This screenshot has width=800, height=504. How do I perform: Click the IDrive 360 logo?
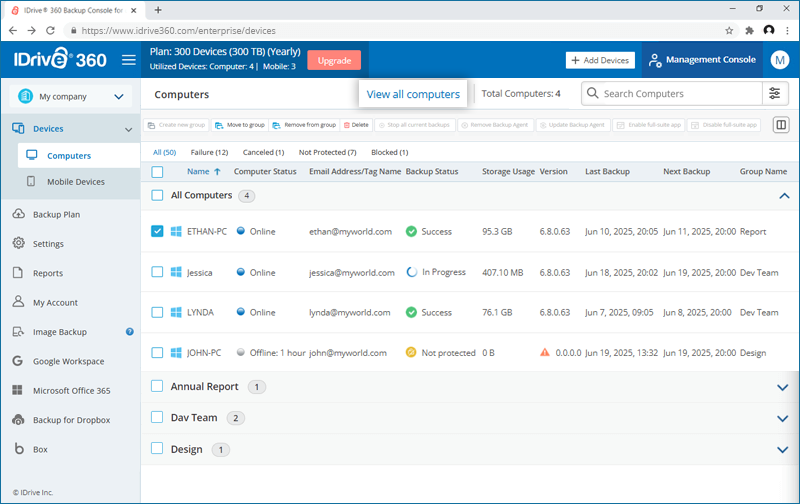click(60, 59)
